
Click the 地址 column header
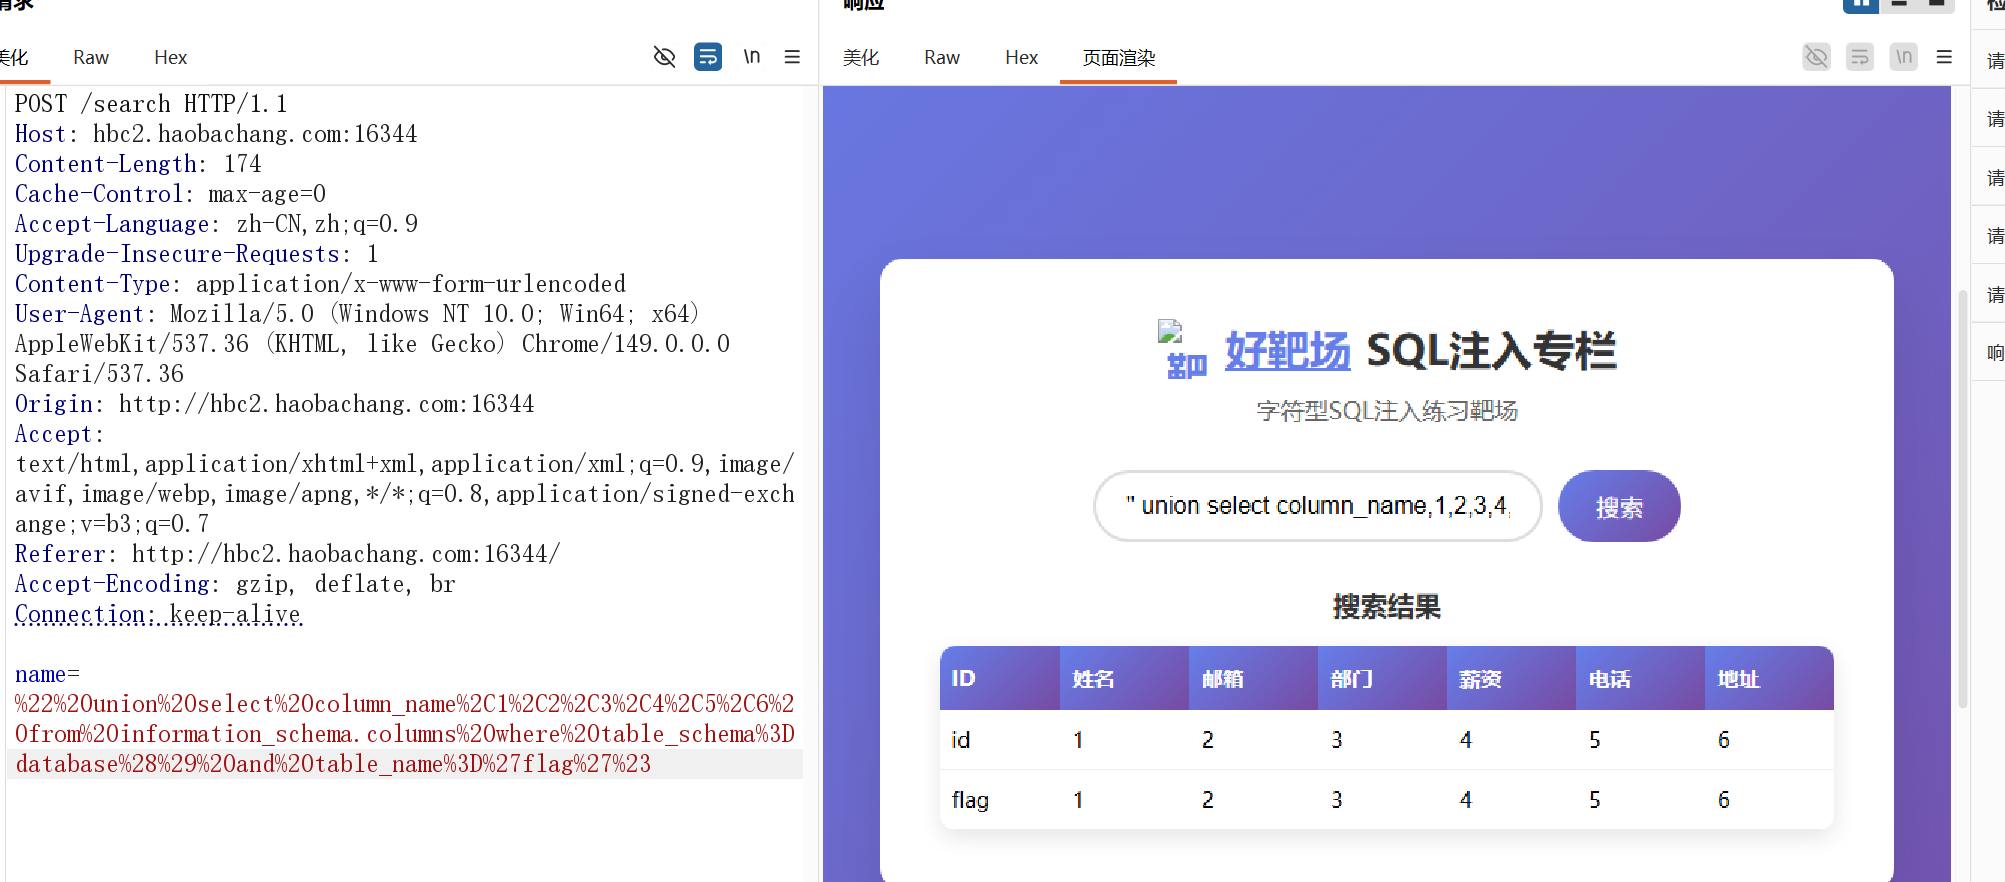coord(1769,678)
